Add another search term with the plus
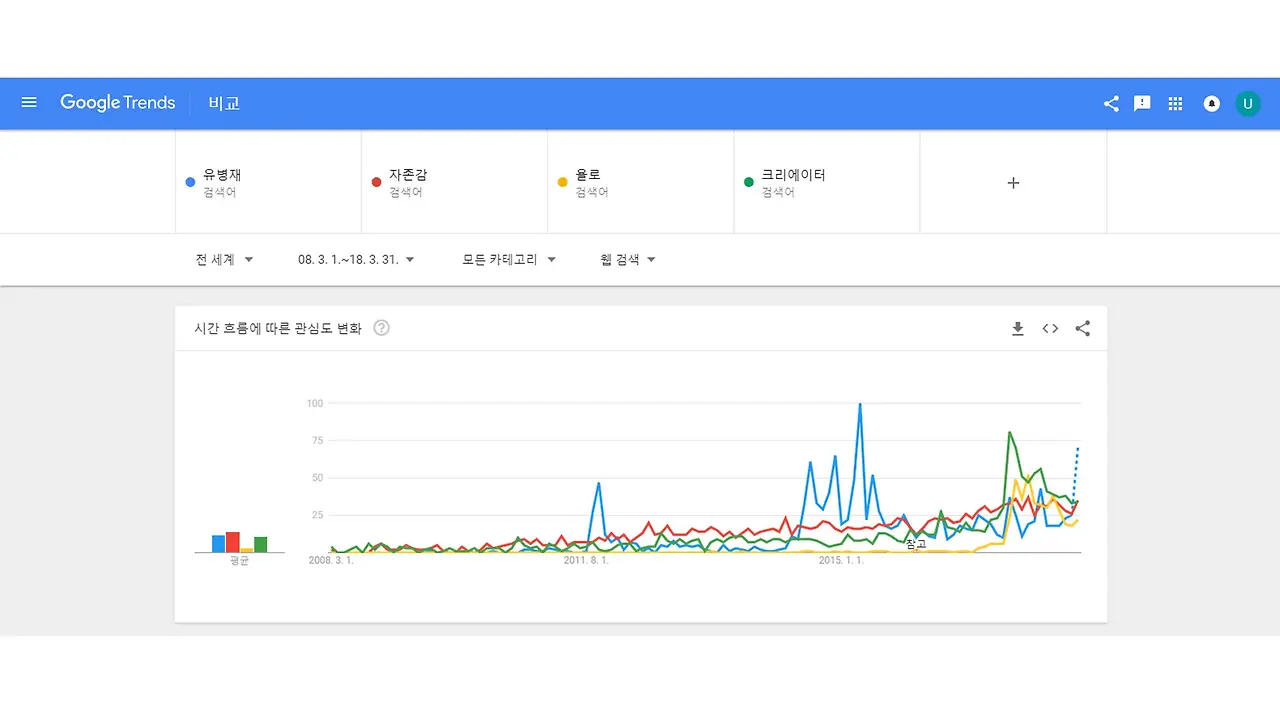This screenshot has width=1280, height=719. click(x=1013, y=183)
